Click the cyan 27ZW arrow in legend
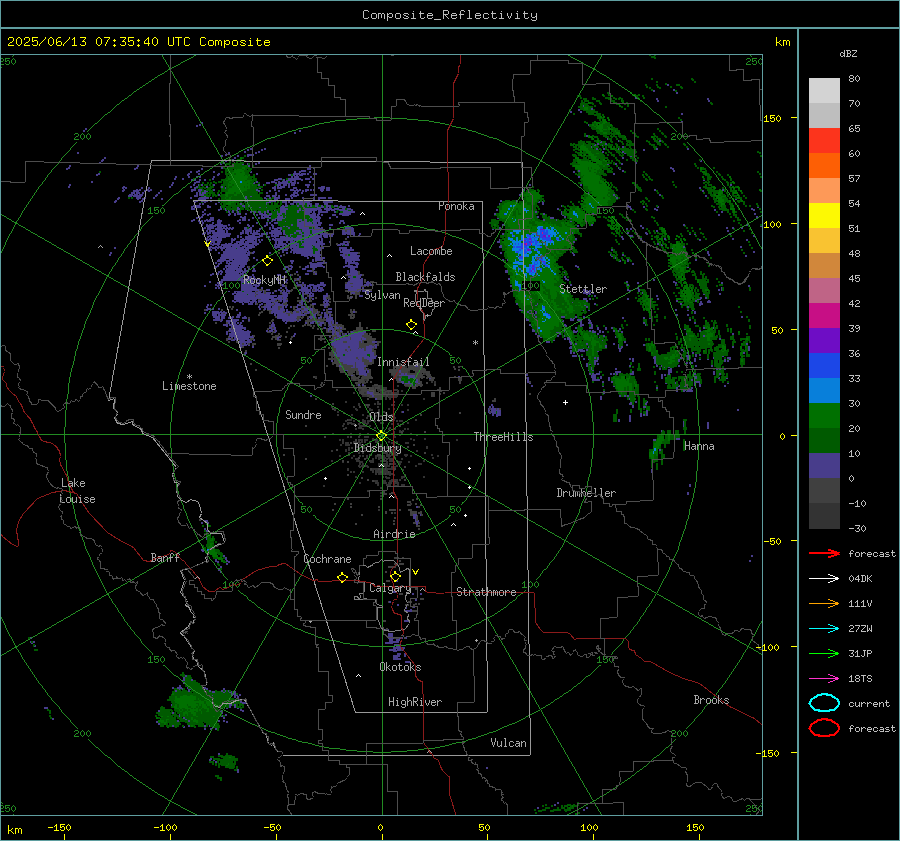The height and width of the screenshot is (841, 900). click(x=824, y=629)
